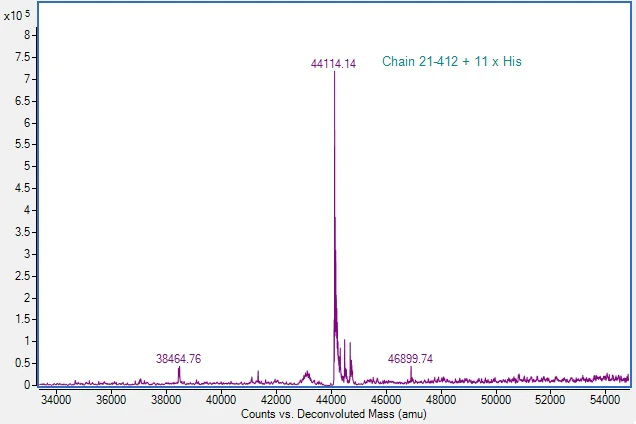Click the y-axis tick label 1.5

[23, 319]
